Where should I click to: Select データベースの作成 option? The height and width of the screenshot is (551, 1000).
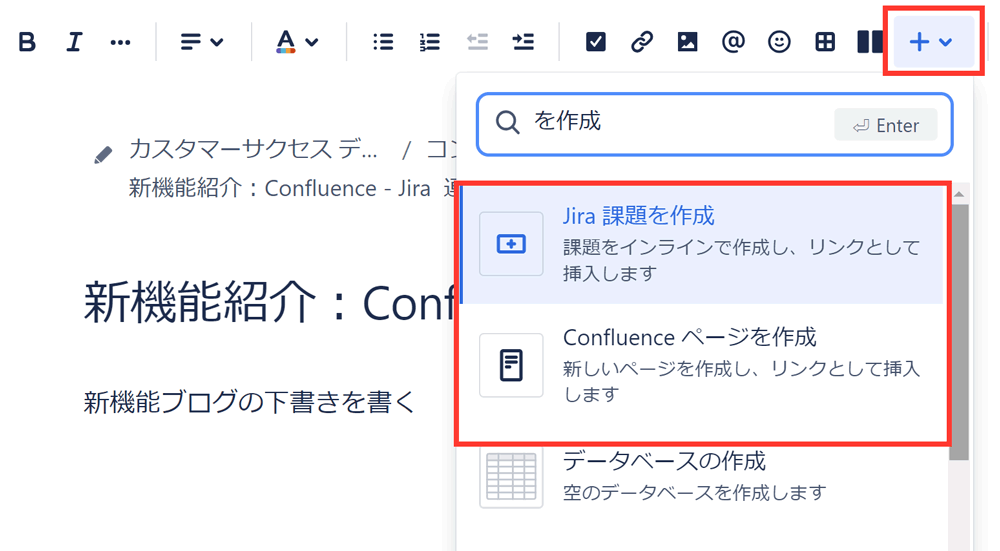coord(701,477)
